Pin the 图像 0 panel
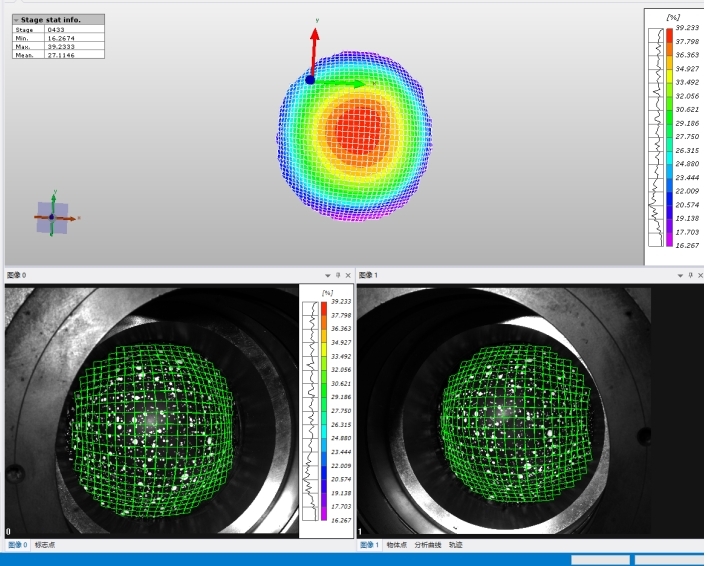The width and height of the screenshot is (706, 566). point(338,274)
